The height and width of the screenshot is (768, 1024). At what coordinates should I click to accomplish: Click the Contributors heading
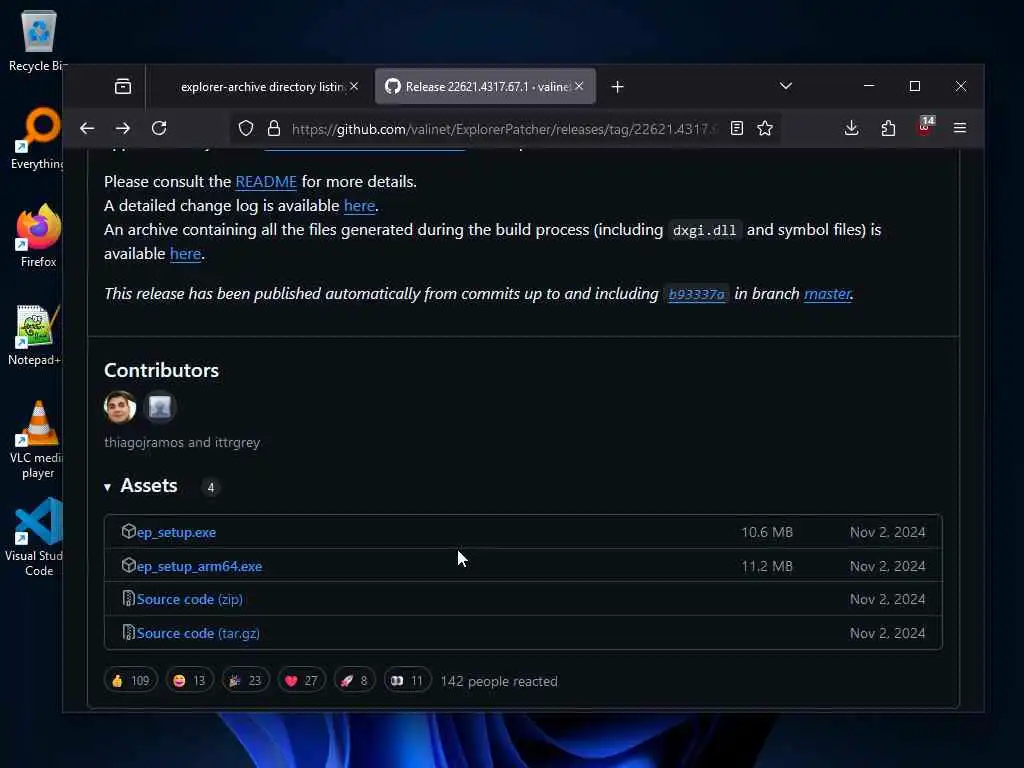coord(161,370)
